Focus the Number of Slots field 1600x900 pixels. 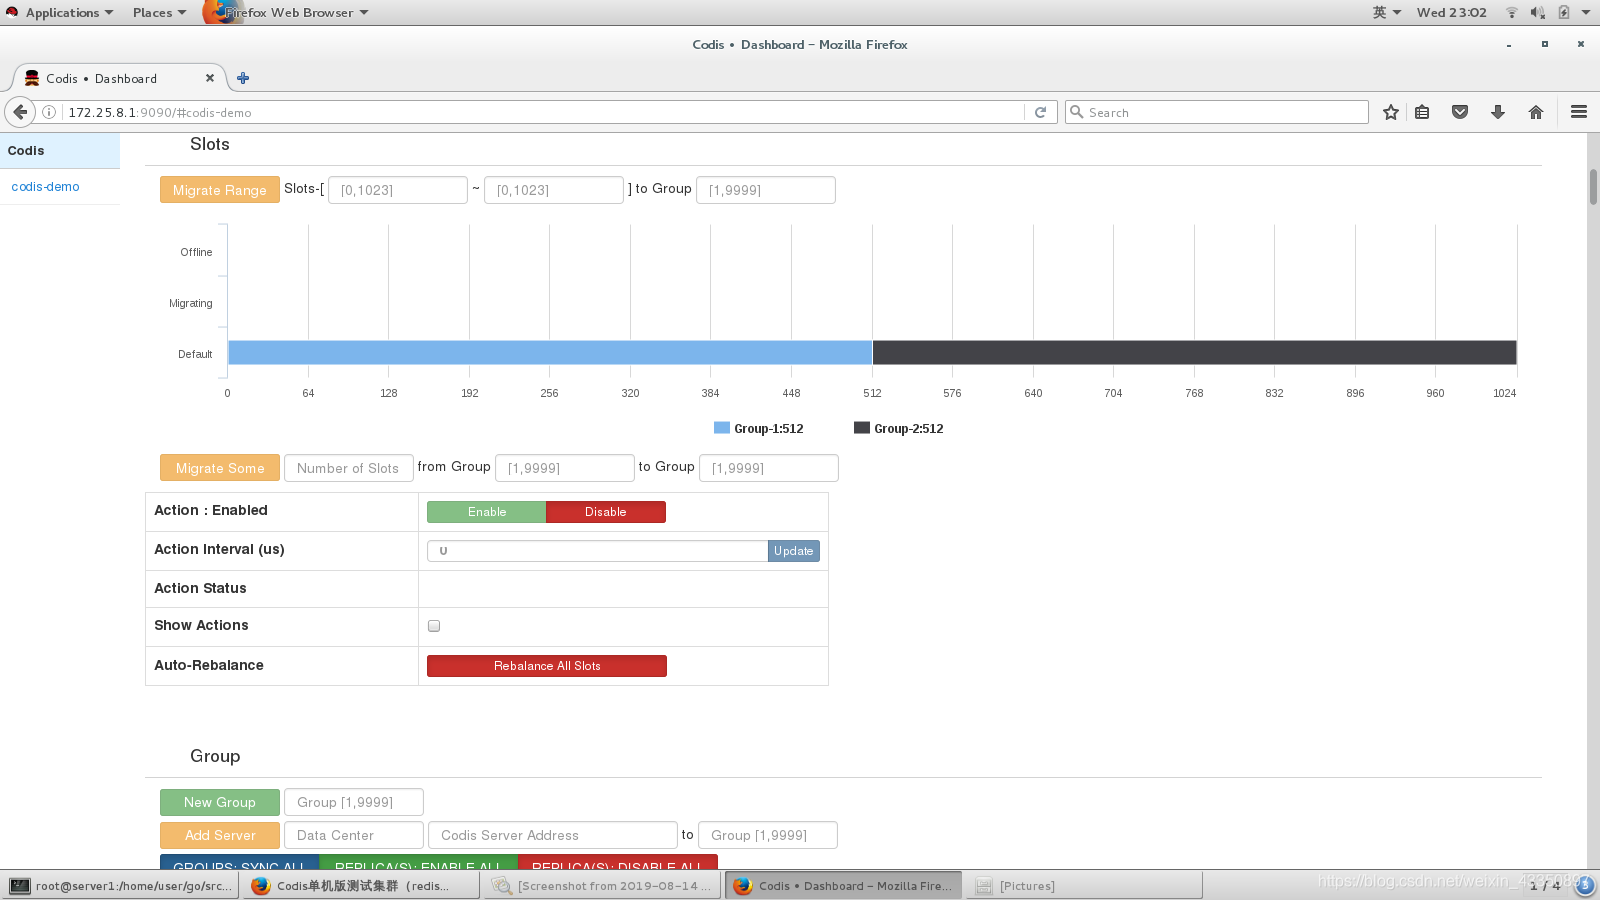point(349,468)
